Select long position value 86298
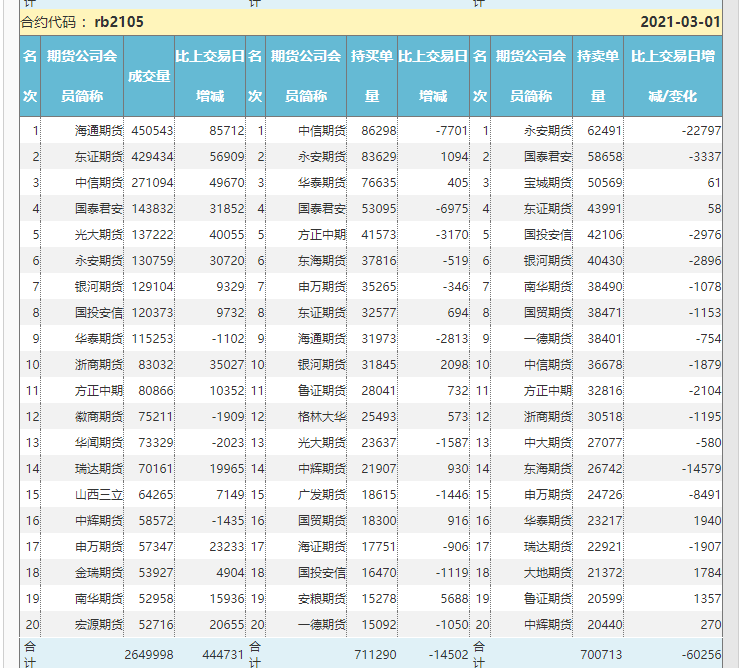Viewport: 756px width, 668px height. [x=379, y=131]
